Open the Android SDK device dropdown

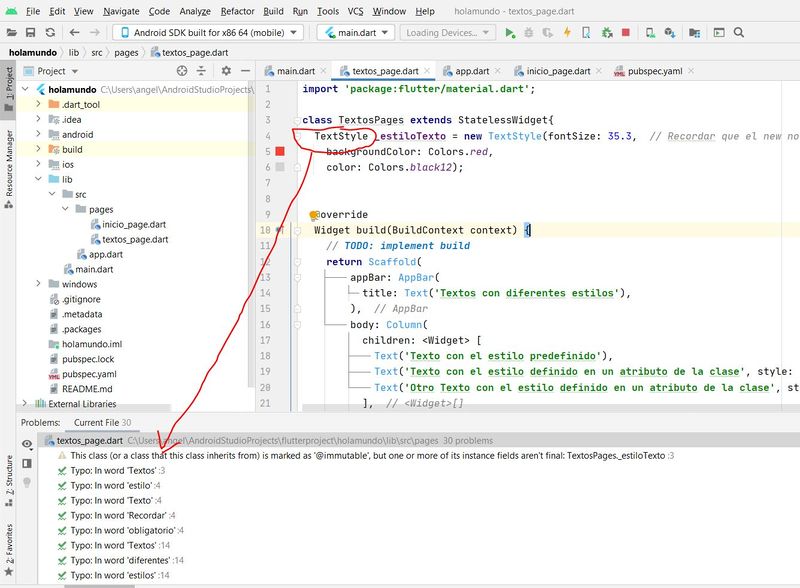(208, 33)
